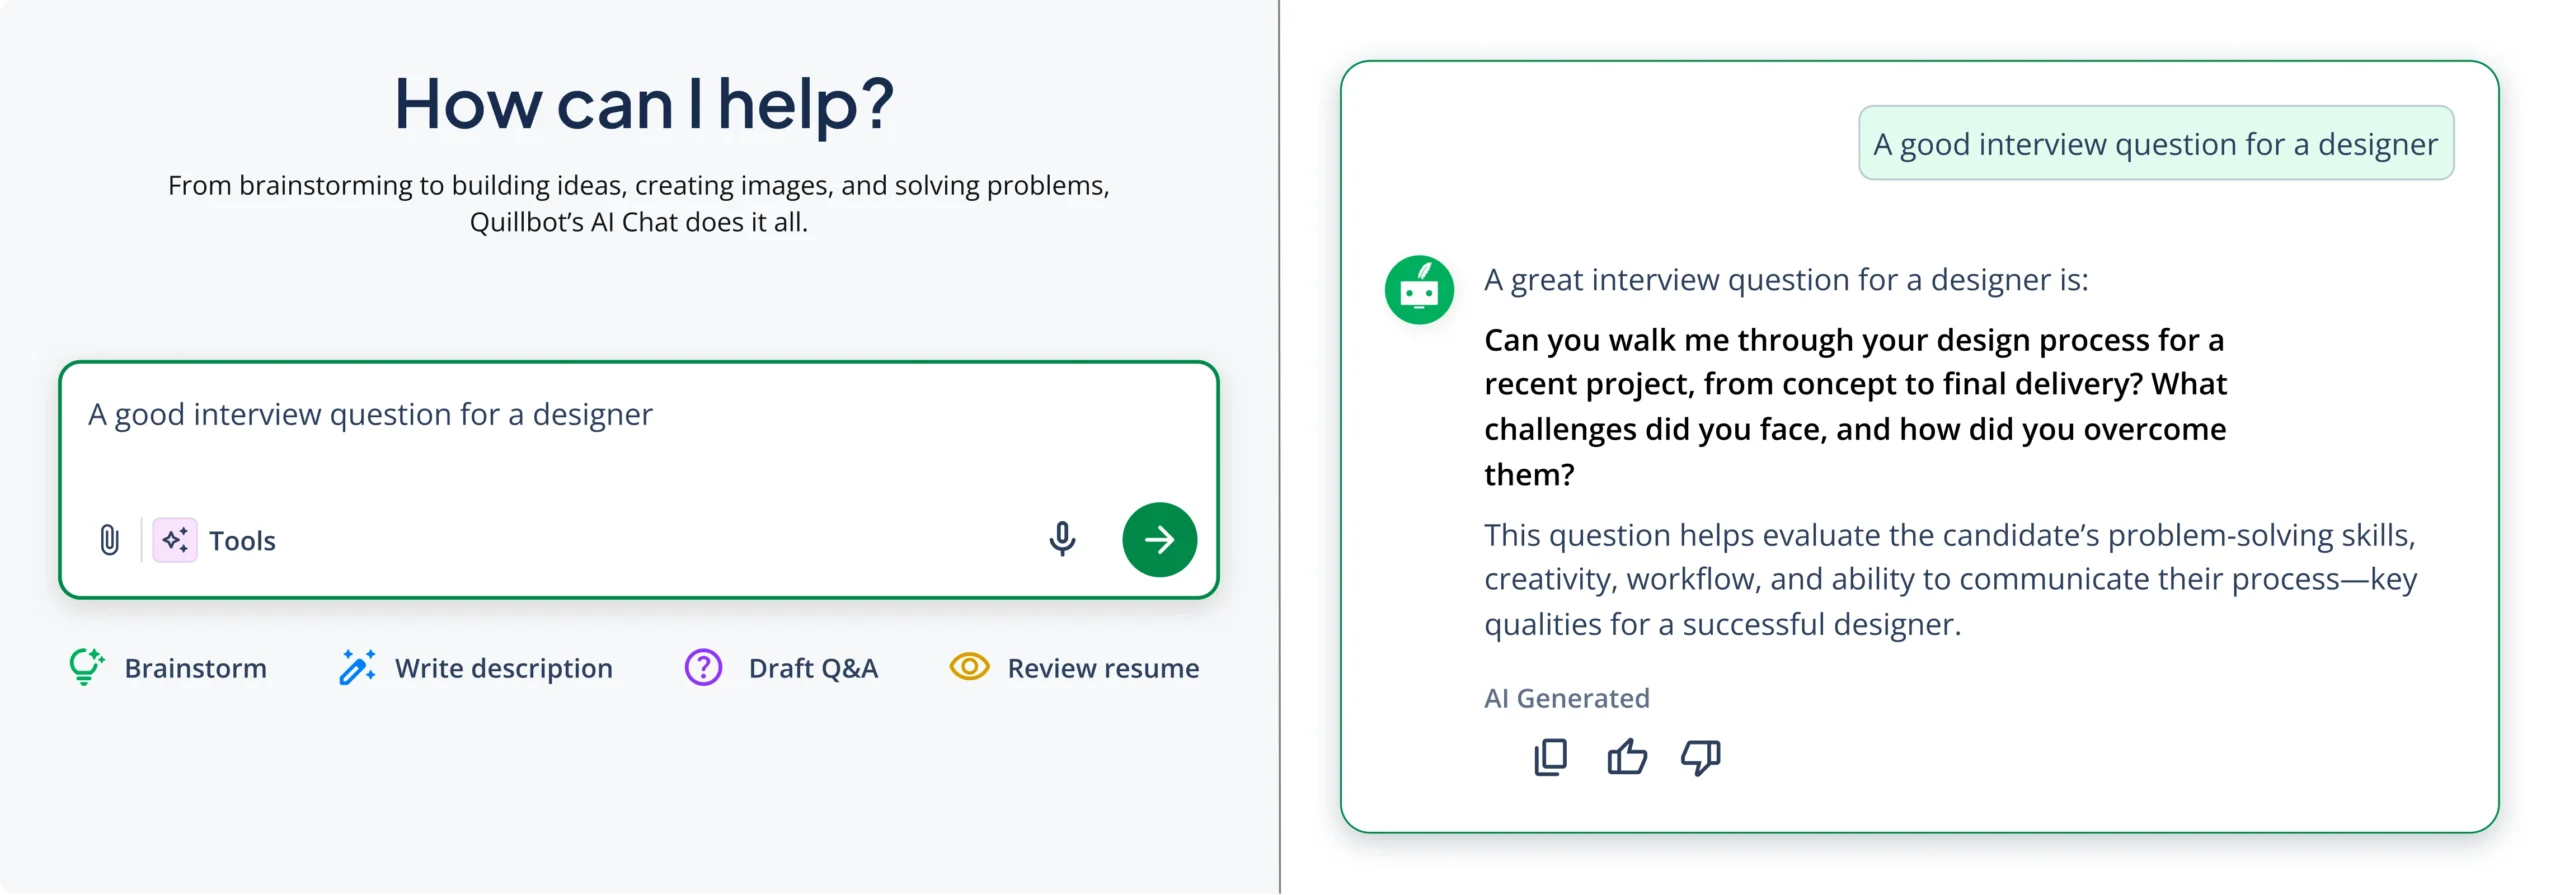The height and width of the screenshot is (895, 2560).
Task: Give thumbs up to the response
Action: pos(1626,757)
